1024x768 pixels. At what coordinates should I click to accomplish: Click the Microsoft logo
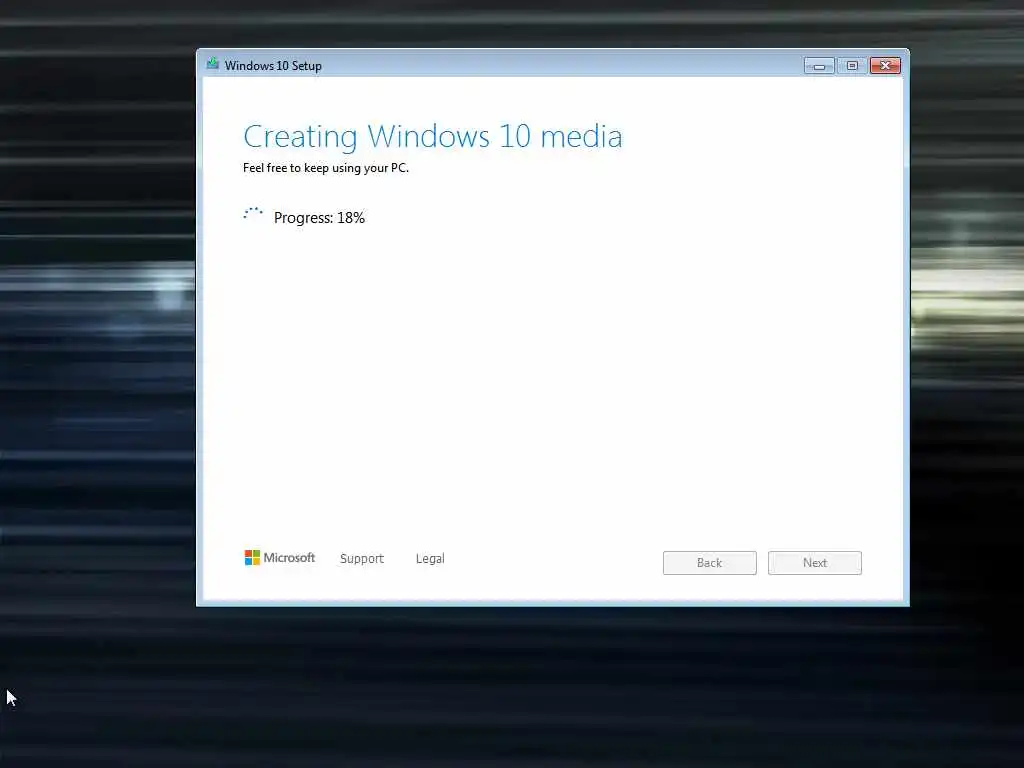(x=280, y=558)
